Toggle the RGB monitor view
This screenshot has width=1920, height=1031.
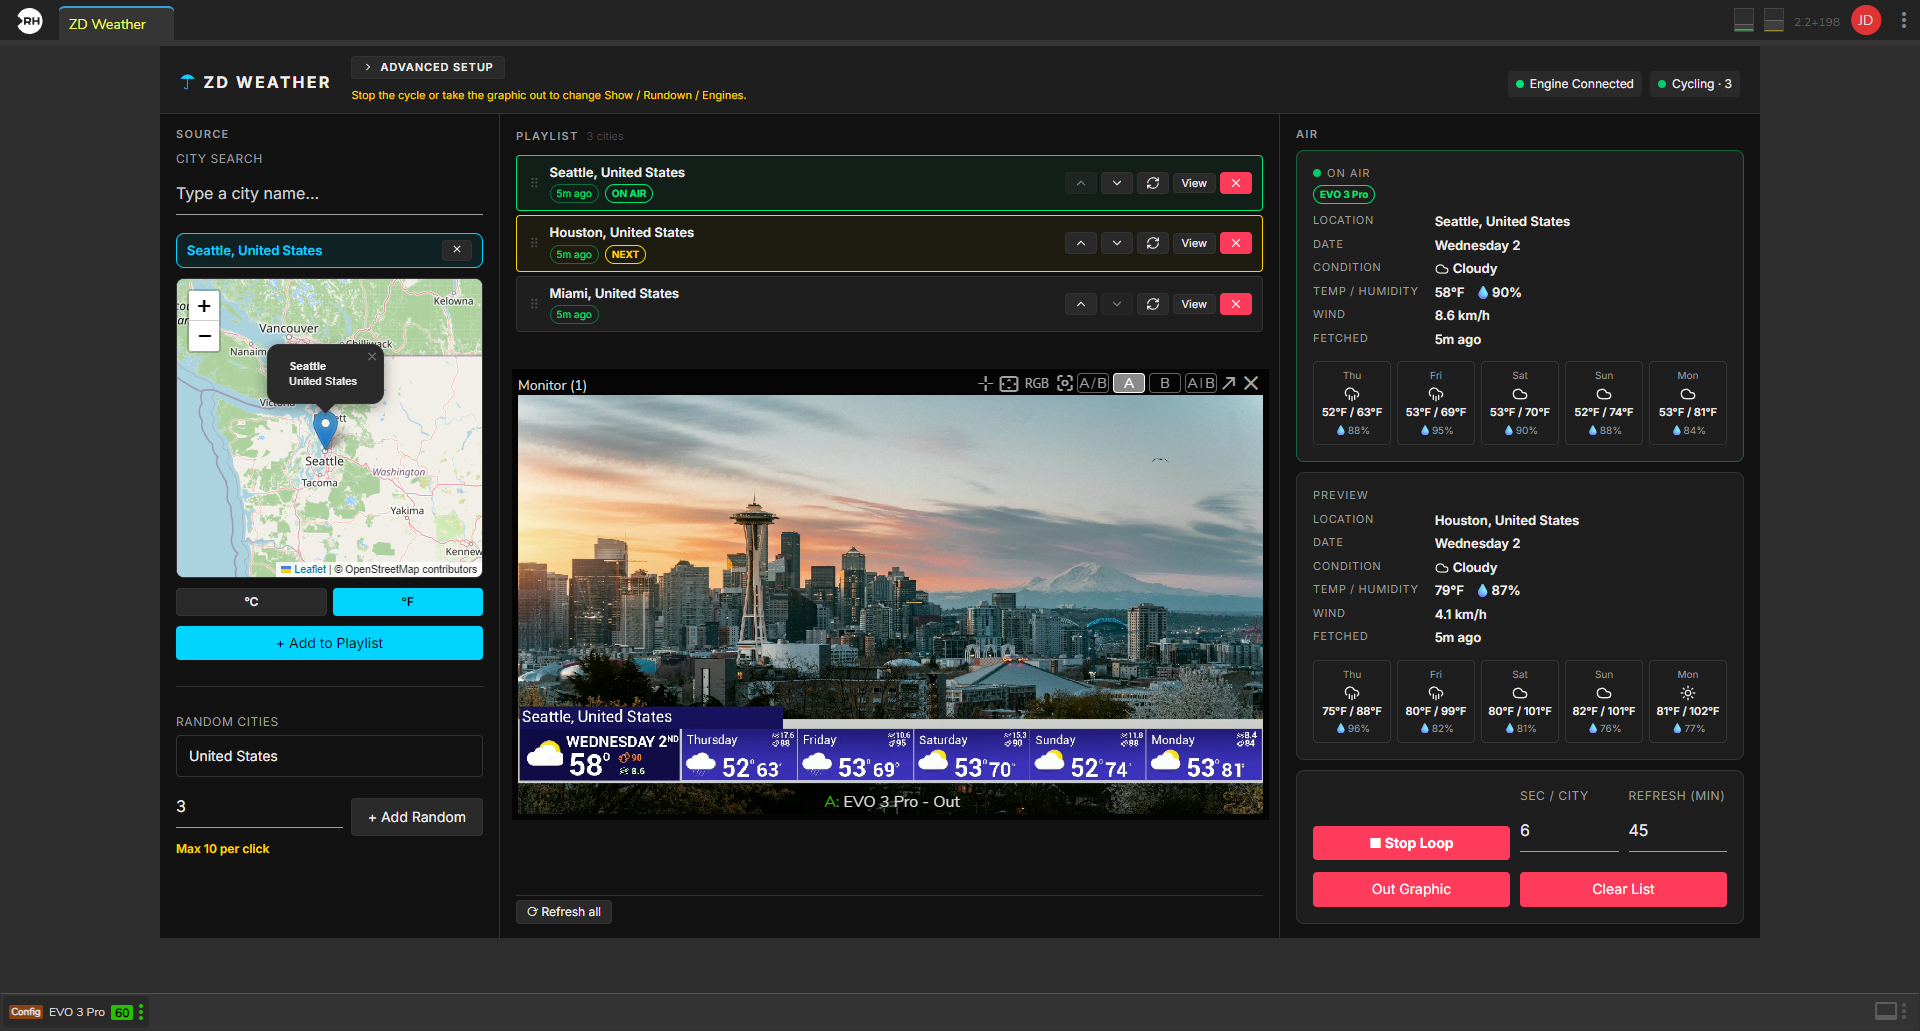pos(1037,383)
